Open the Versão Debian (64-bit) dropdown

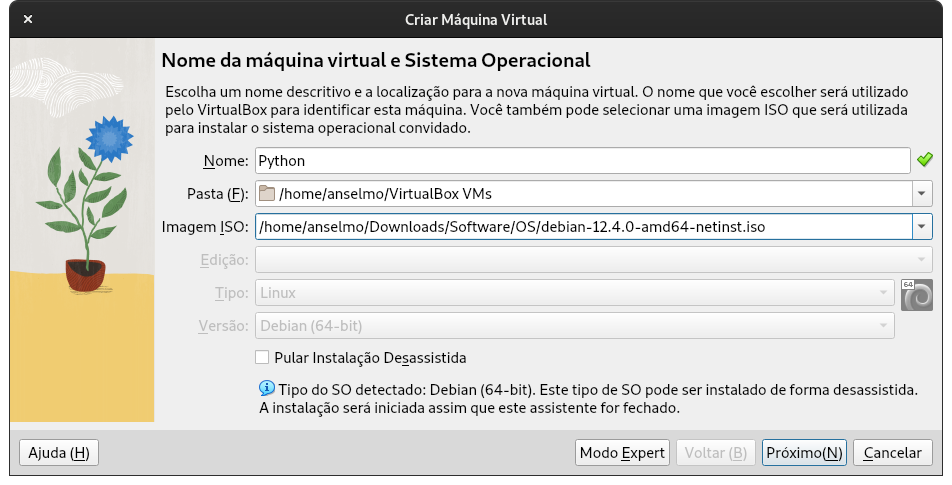(x=575, y=325)
